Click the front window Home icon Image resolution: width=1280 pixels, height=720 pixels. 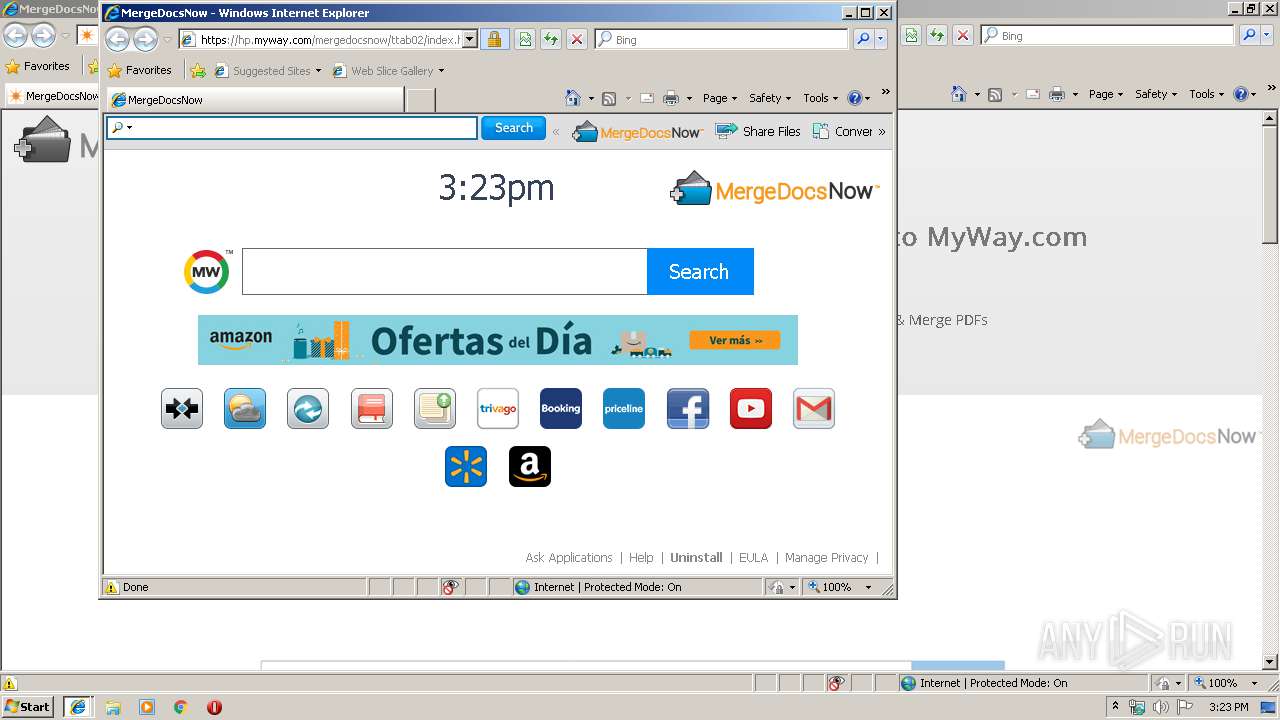(573, 98)
